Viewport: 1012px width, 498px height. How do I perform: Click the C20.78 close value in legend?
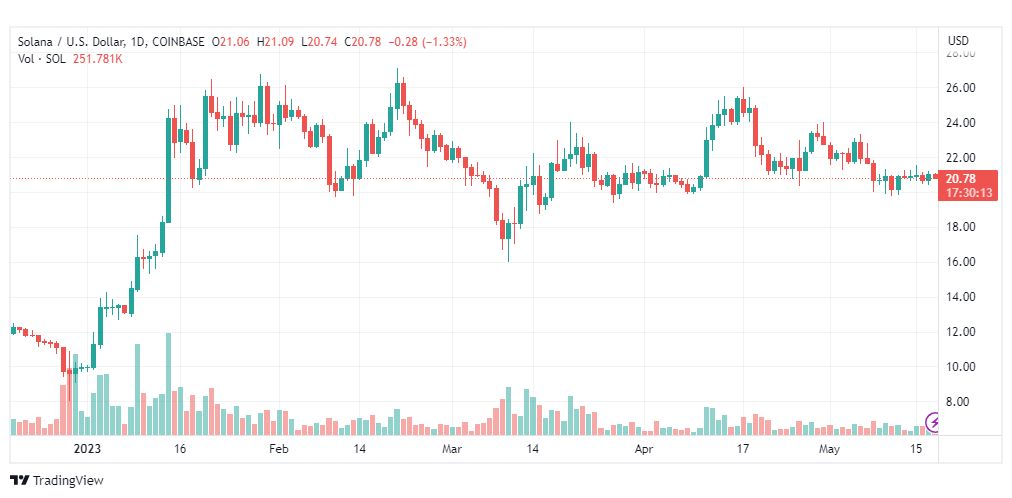[x=363, y=42]
